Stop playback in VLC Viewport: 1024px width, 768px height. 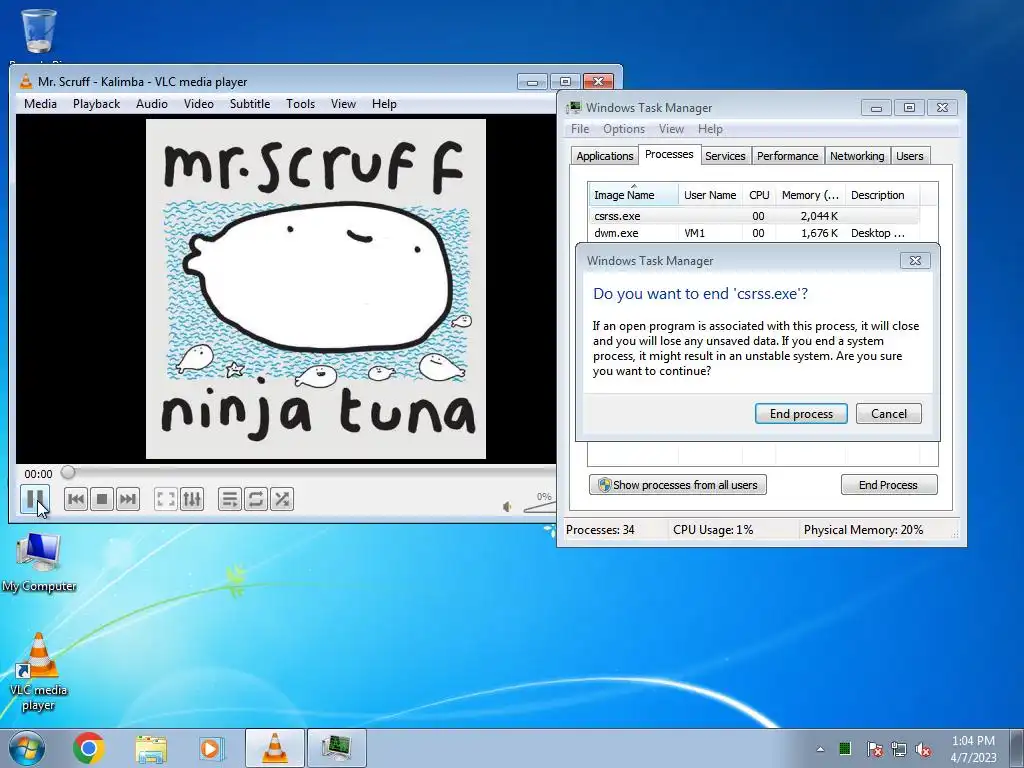(x=102, y=499)
